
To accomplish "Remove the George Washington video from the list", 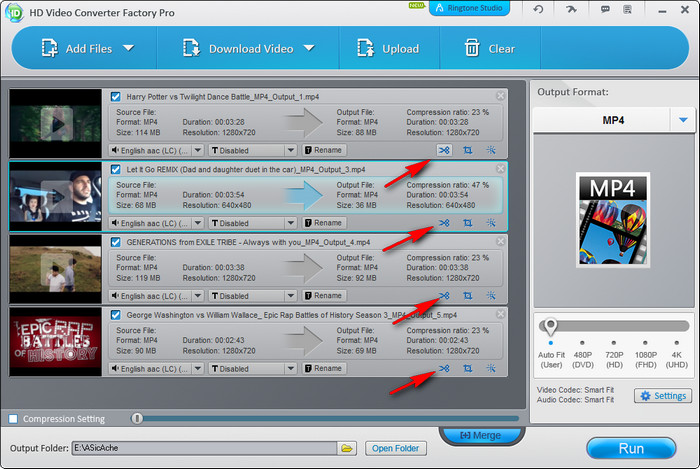I will click(x=500, y=314).
